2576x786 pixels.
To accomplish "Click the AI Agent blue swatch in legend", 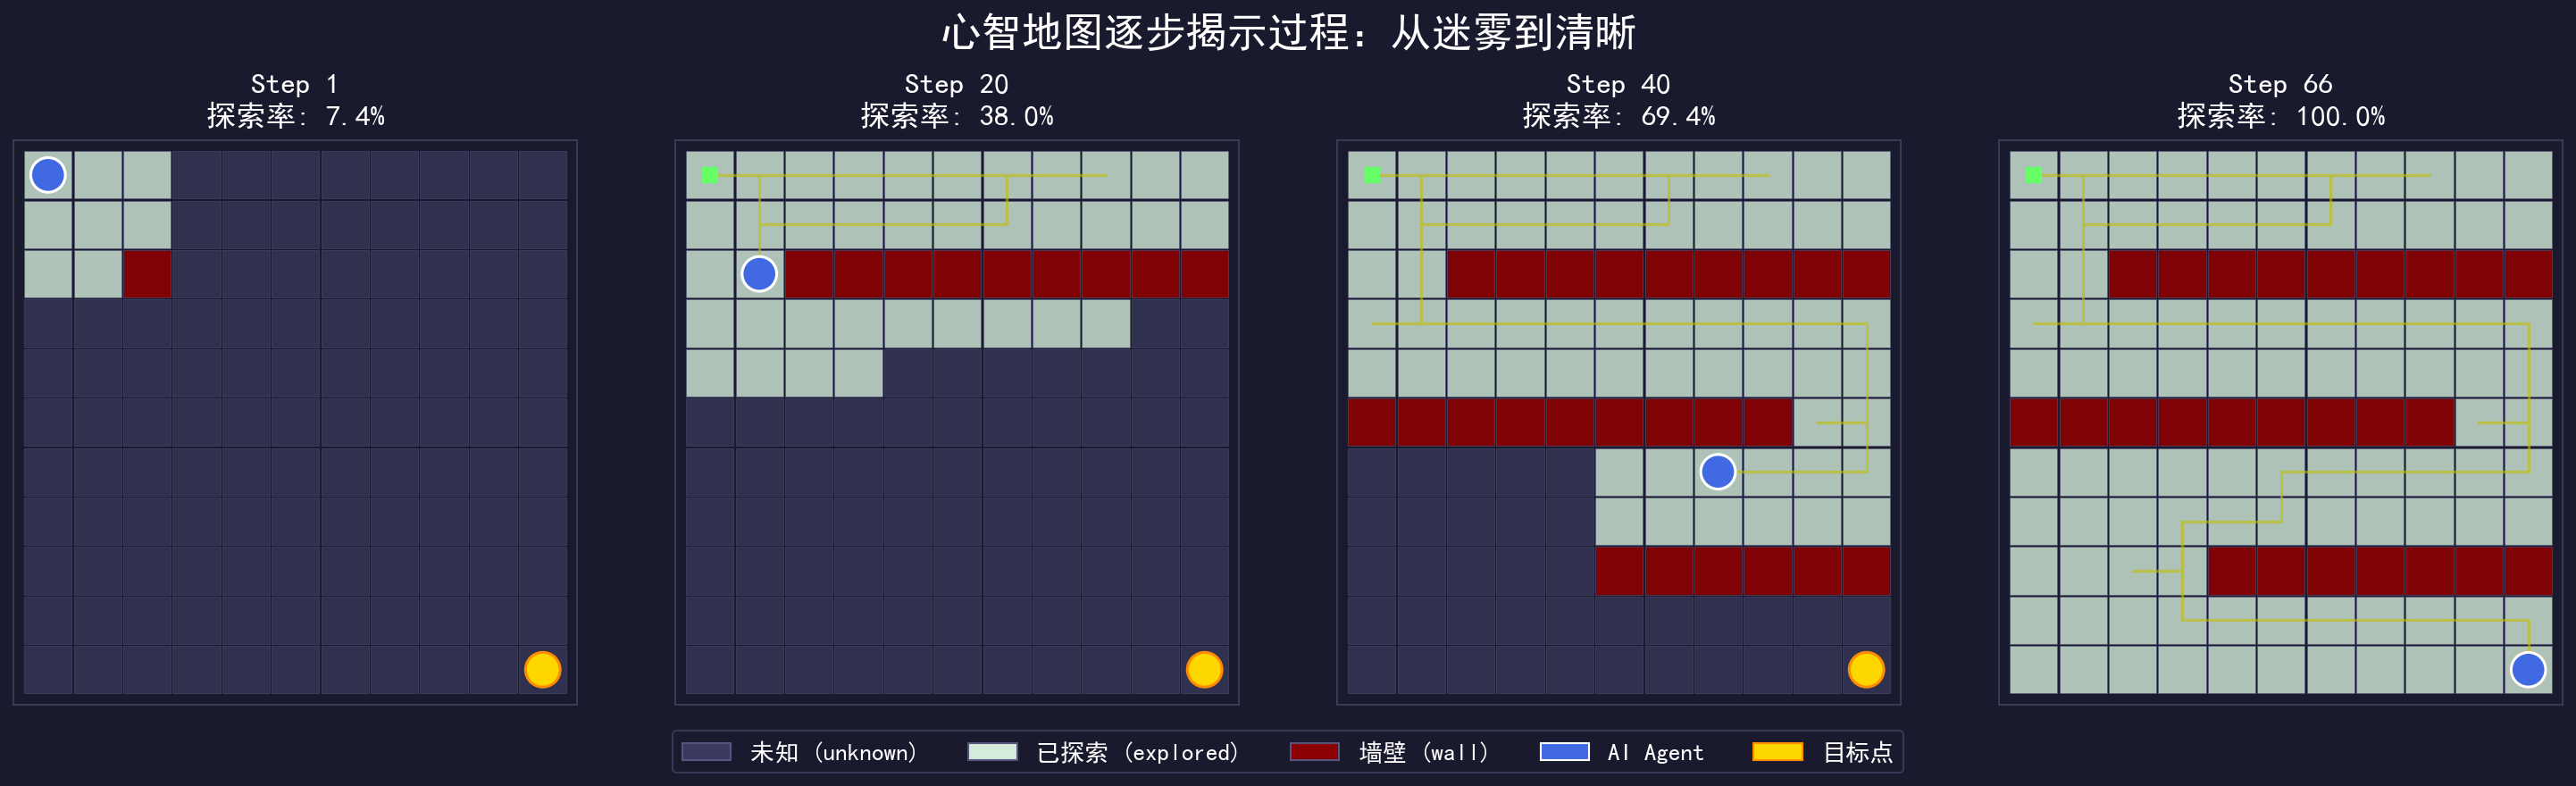I will (x=1565, y=752).
